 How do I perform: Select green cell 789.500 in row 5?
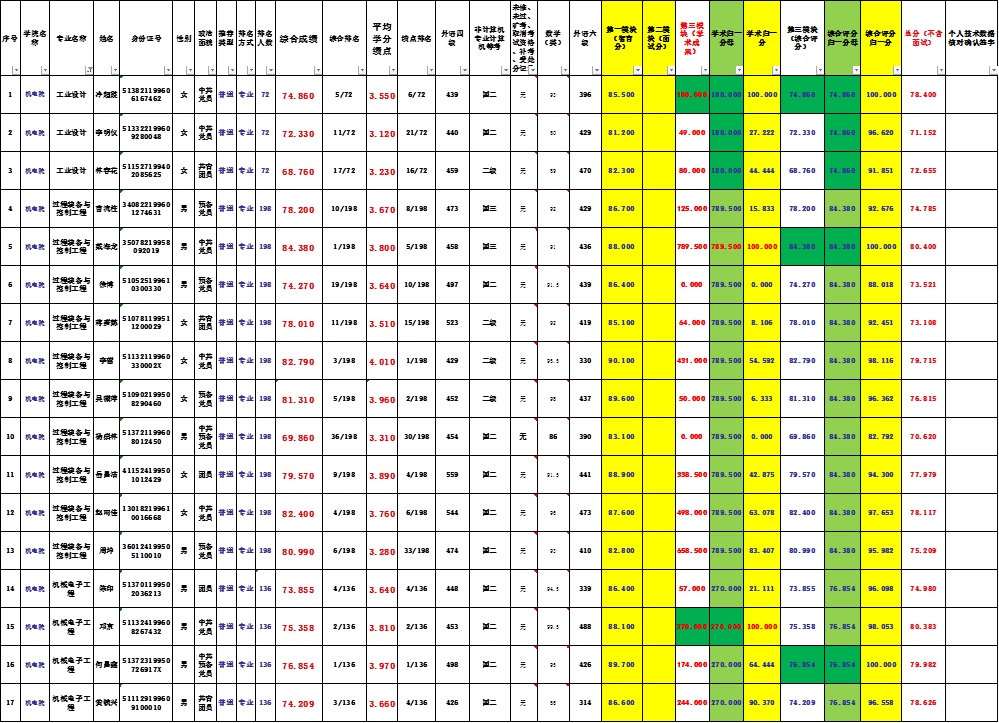click(x=725, y=247)
